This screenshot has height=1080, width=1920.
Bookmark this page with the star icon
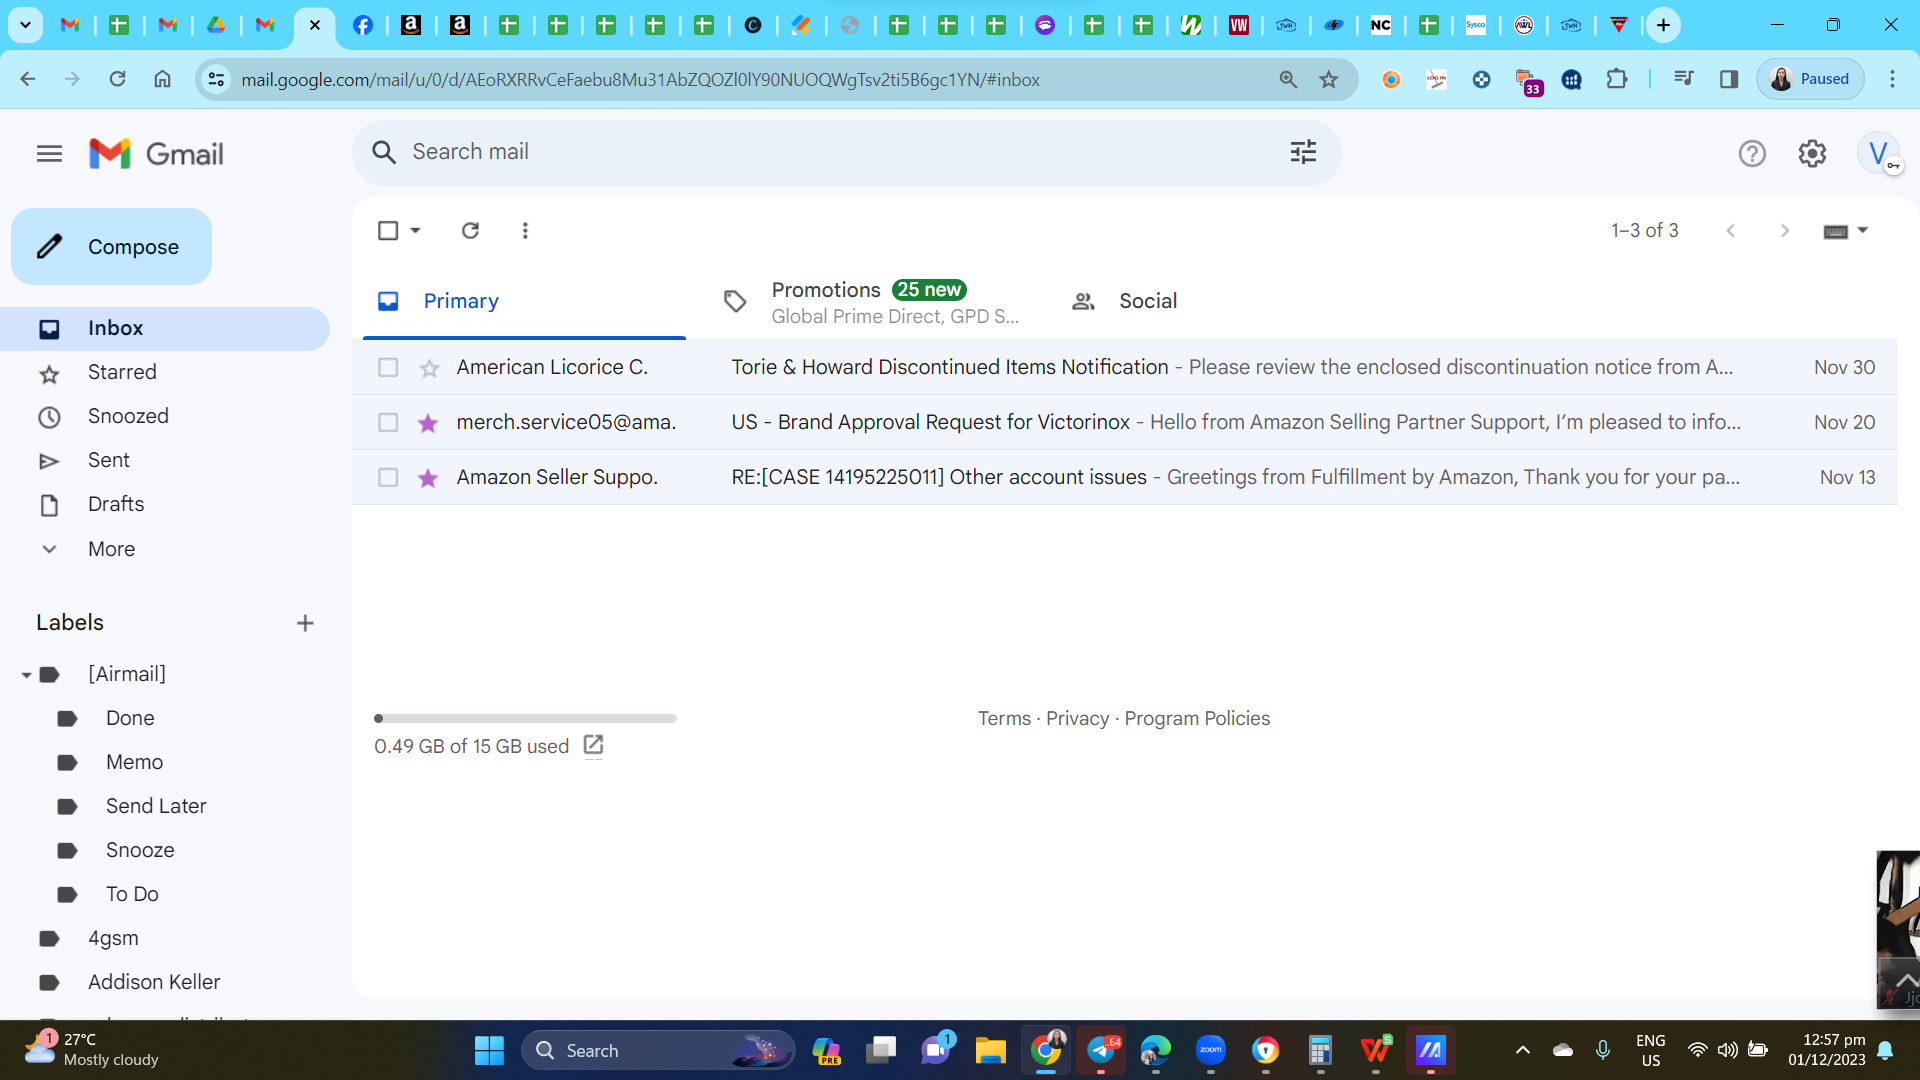[x=1329, y=79]
